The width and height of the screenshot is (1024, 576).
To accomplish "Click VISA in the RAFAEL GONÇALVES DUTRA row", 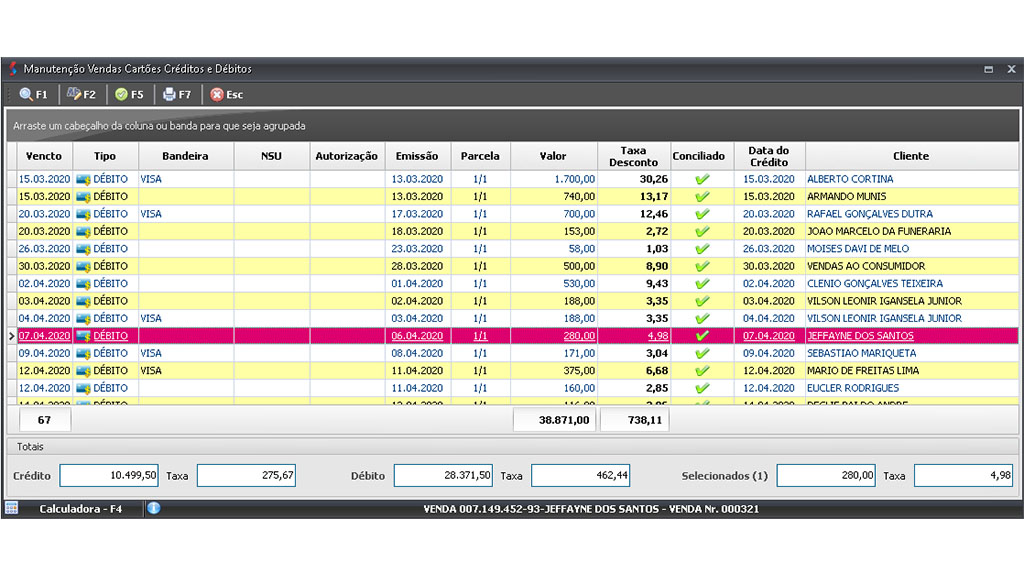I will (151, 214).
